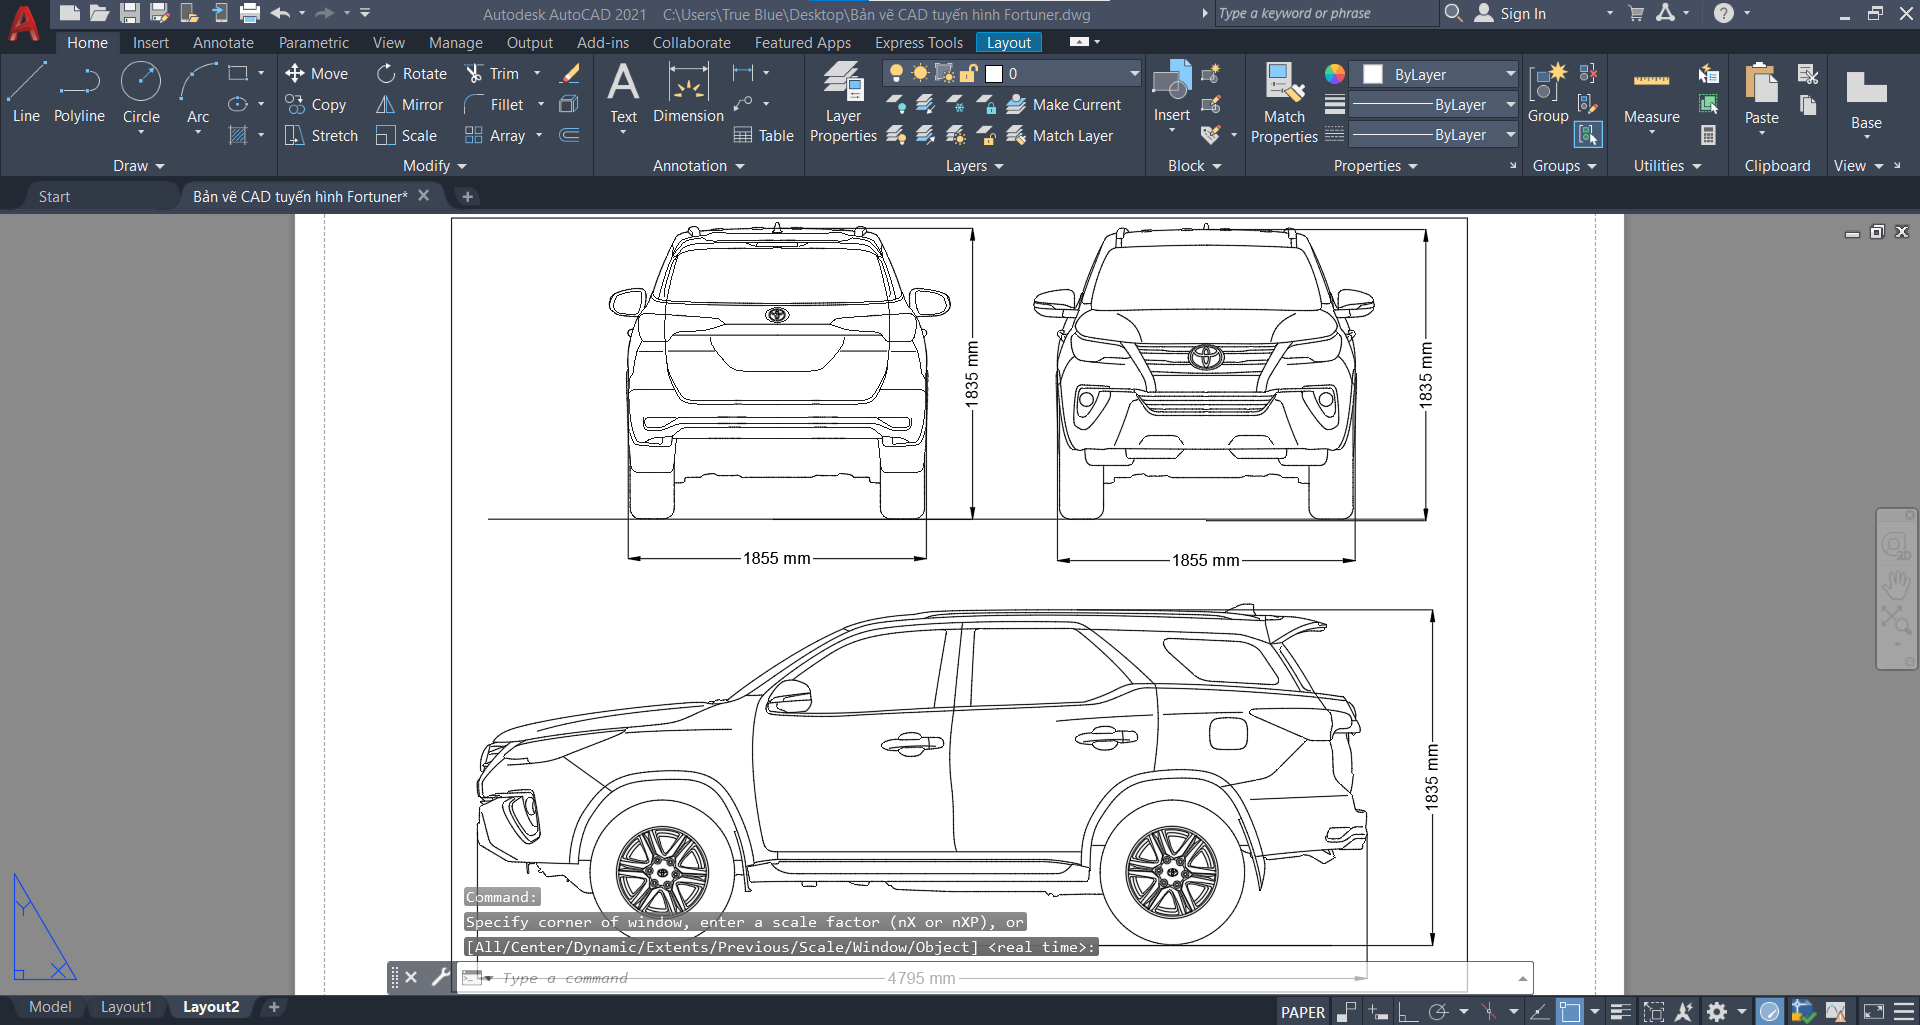
Task: Open command line customization wrench
Action: (x=440, y=977)
